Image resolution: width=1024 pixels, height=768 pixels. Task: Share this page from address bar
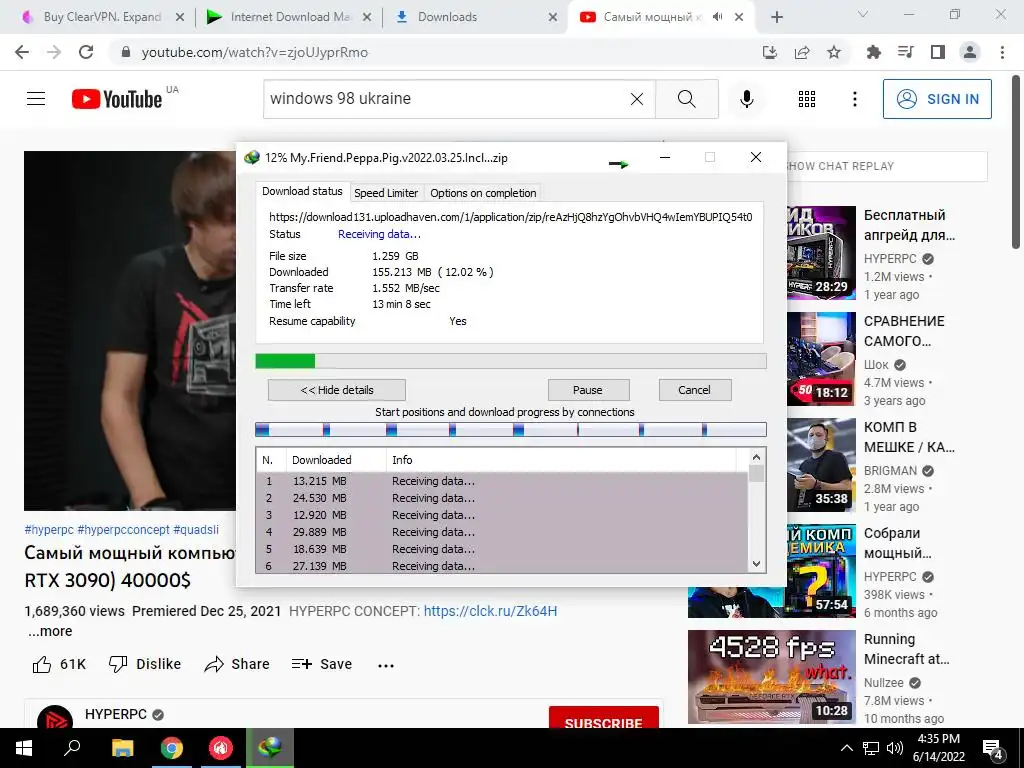click(x=802, y=53)
